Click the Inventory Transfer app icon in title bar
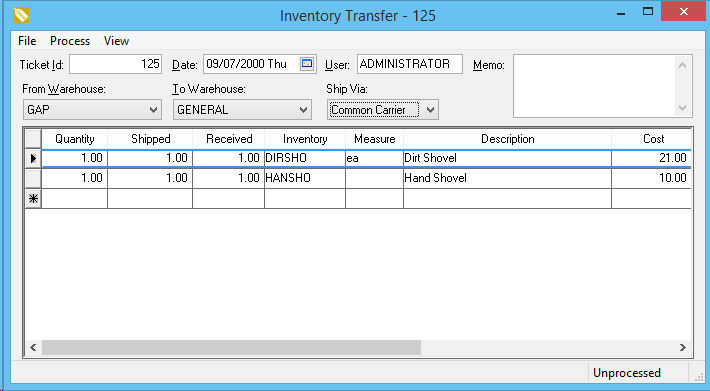The width and height of the screenshot is (710, 391). pyautogui.click(x=21, y=15)
